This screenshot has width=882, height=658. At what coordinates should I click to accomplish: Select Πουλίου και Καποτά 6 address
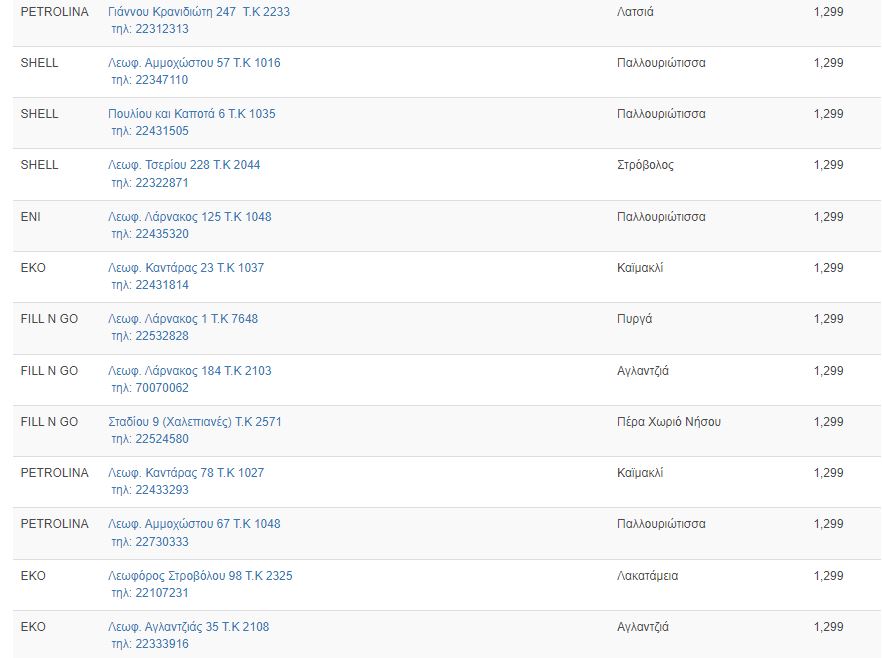point(192,114)
